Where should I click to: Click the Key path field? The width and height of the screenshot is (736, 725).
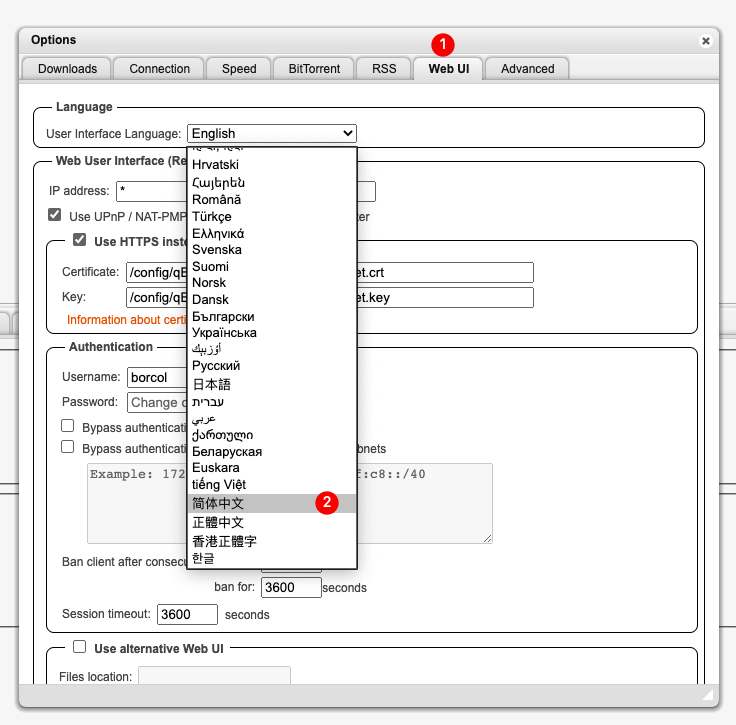pos(330,298)
